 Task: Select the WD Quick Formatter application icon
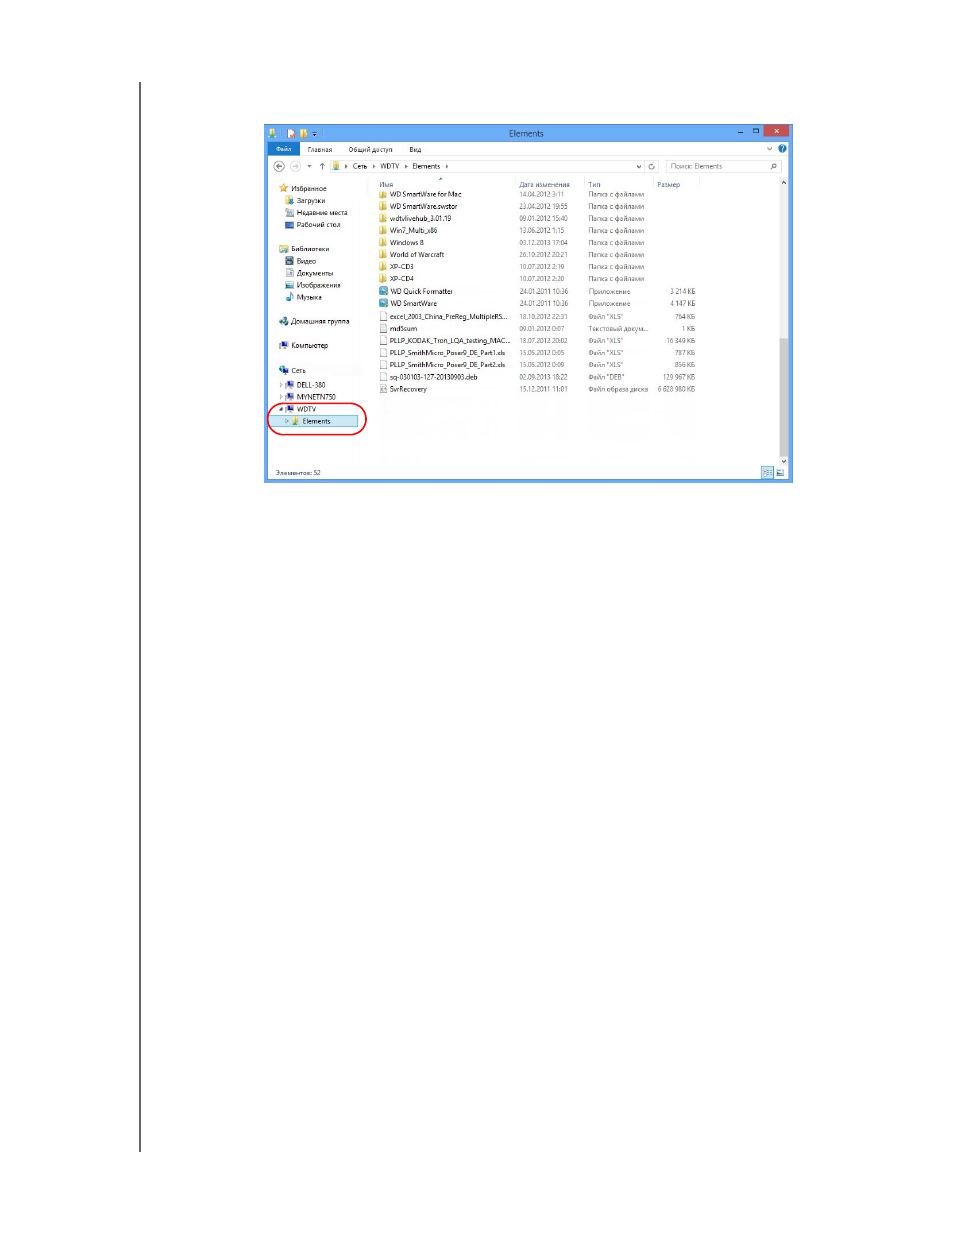383,291
